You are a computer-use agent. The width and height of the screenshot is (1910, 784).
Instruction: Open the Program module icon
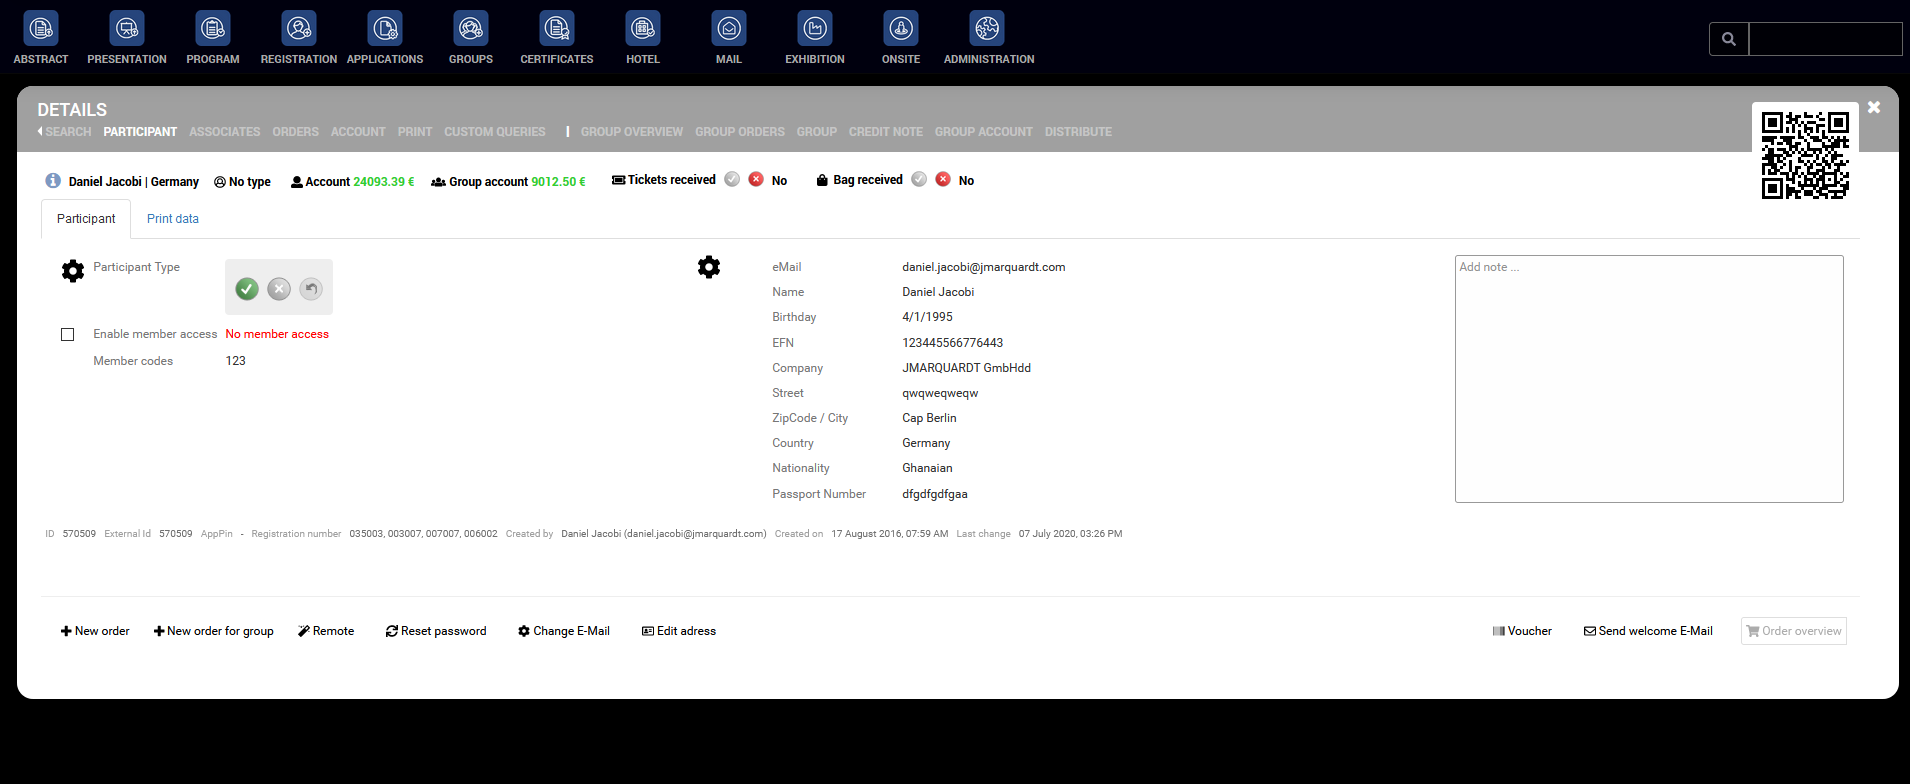pyautogui.click(x=213, y=29)
